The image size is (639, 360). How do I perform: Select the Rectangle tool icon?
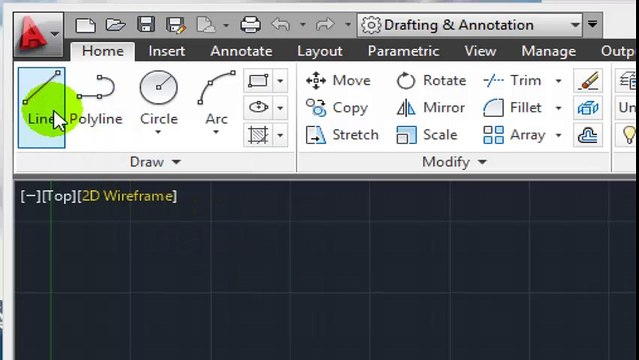258,80
